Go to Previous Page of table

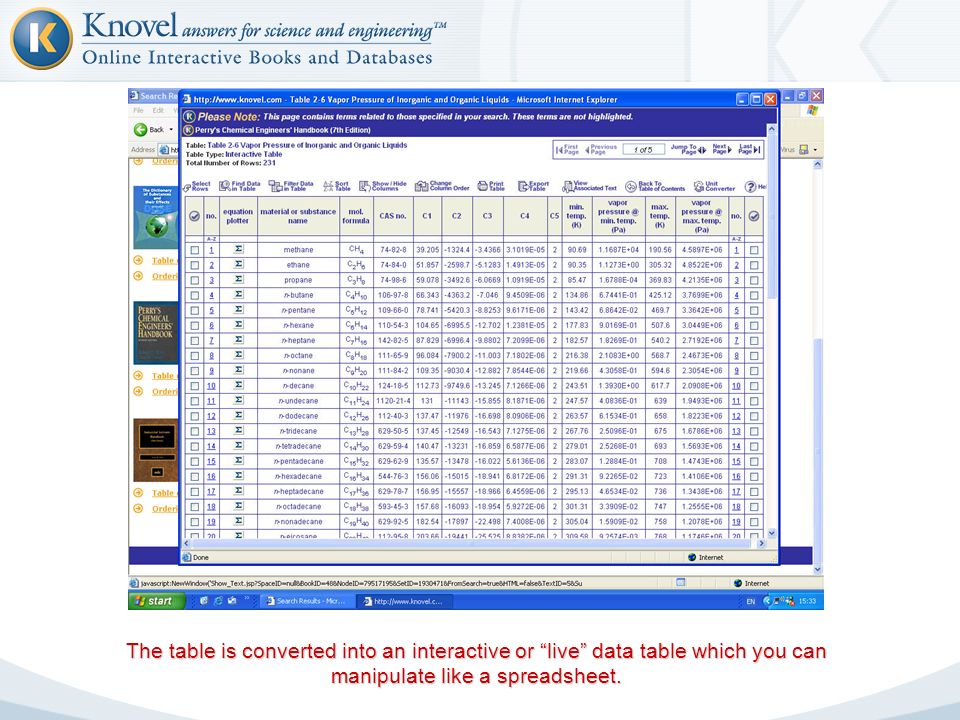coord(601,149)
